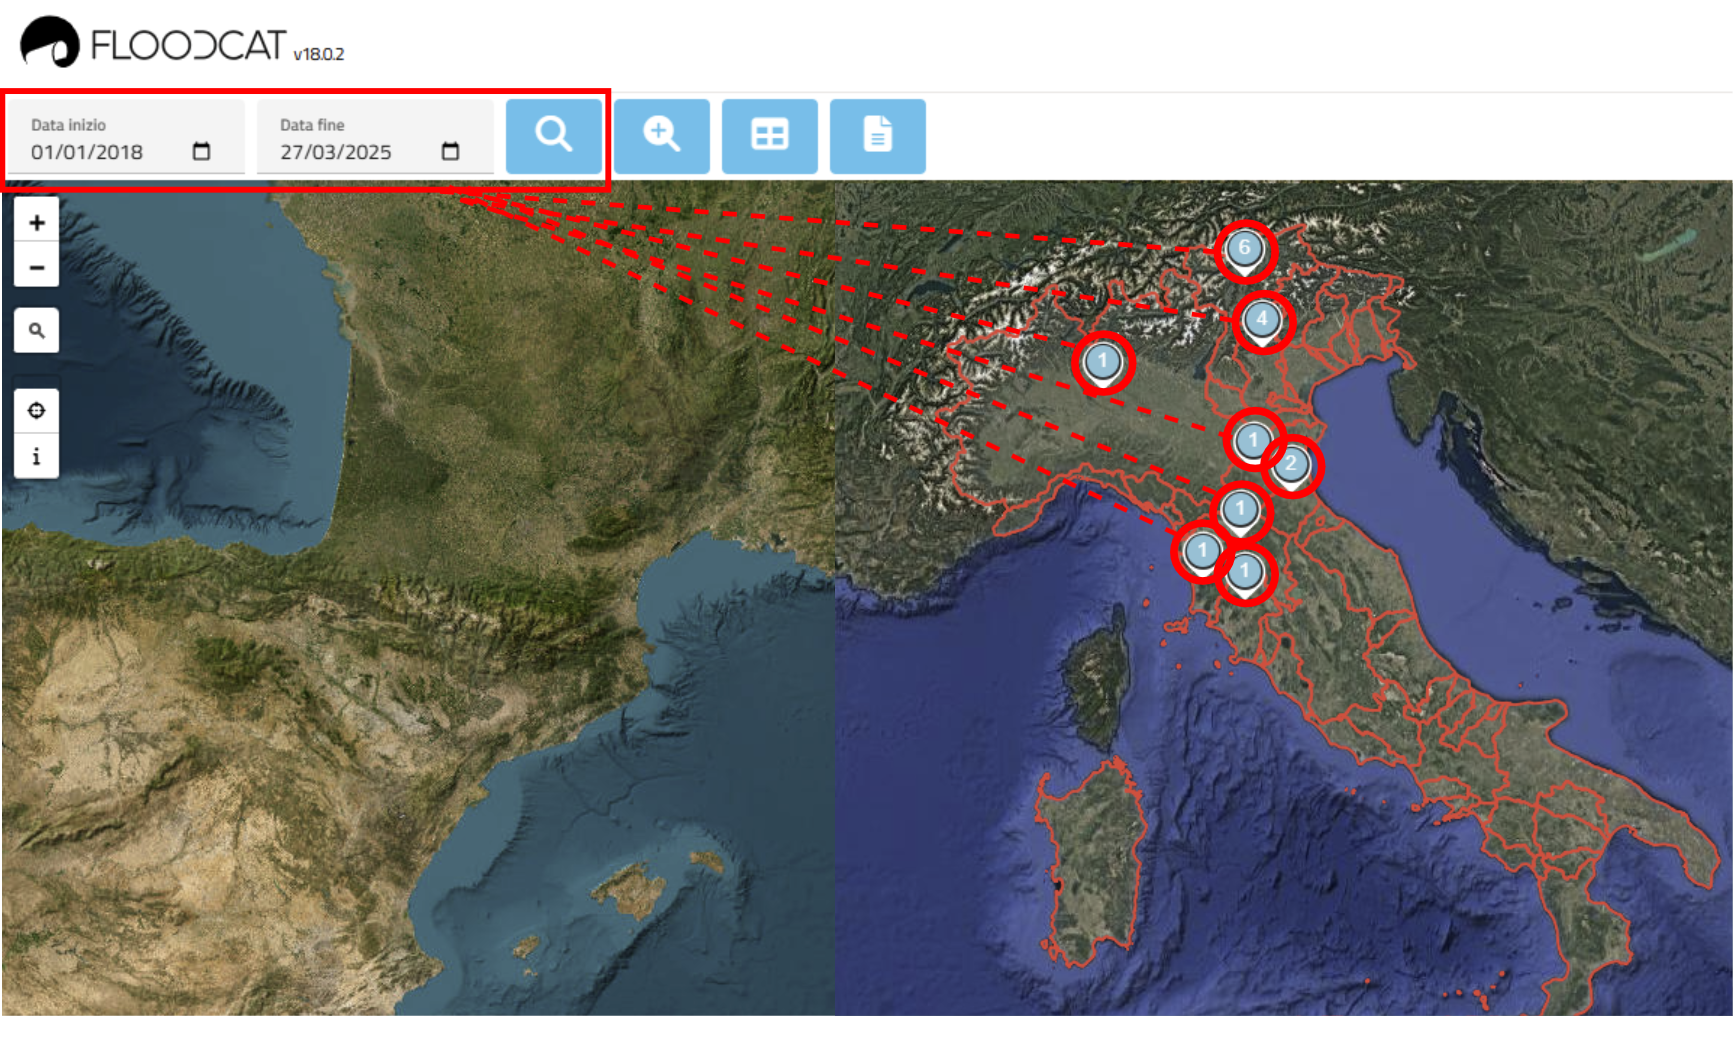Zoom out the map with minus button
Image resolution: width=1734 pixels, height=1058 pixels.
pos(37,267)
